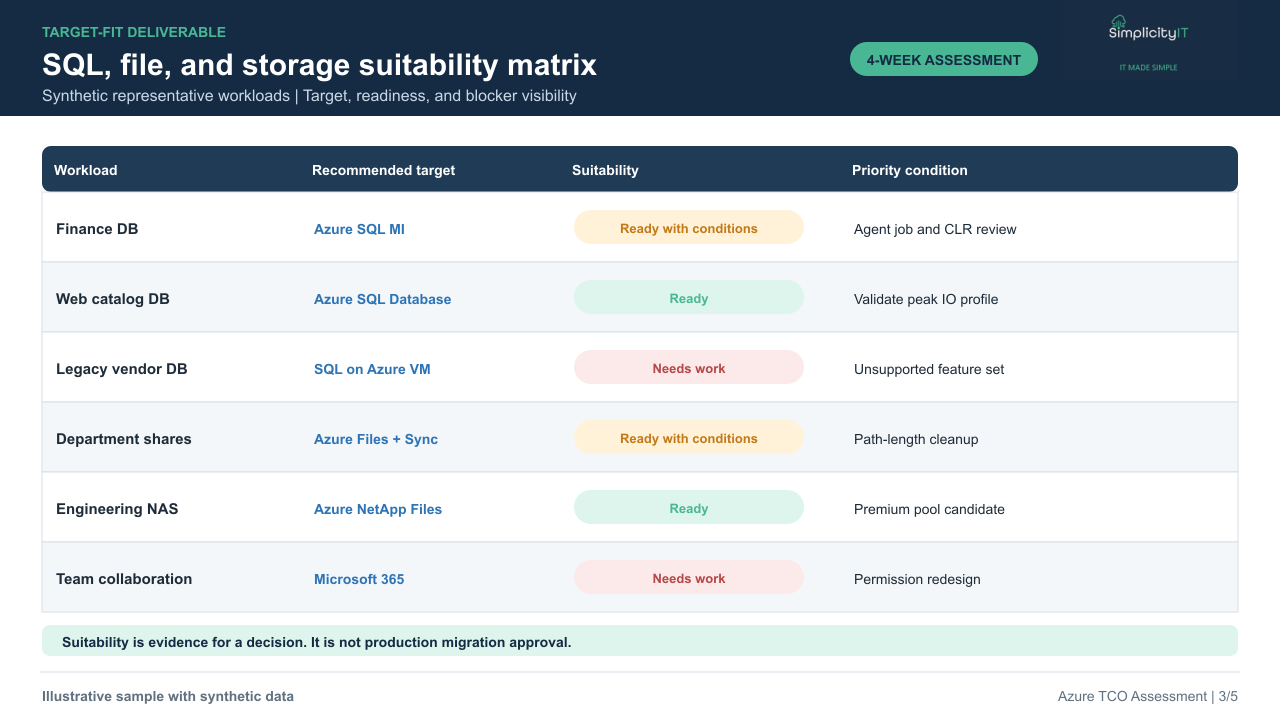This screenshot has width=1280, height=720.
Task: Click Department shares 'Ready with conditions' pill
Action: pyautogui.click(x=689, y=438)
